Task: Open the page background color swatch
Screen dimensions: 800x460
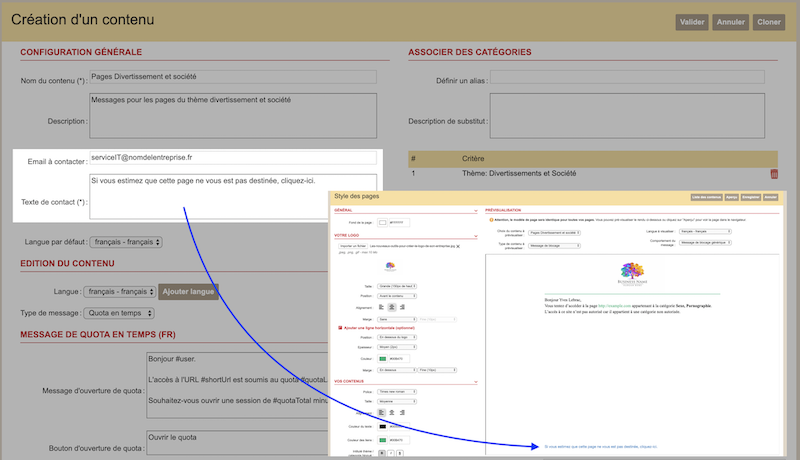Action: coord(382,221)
